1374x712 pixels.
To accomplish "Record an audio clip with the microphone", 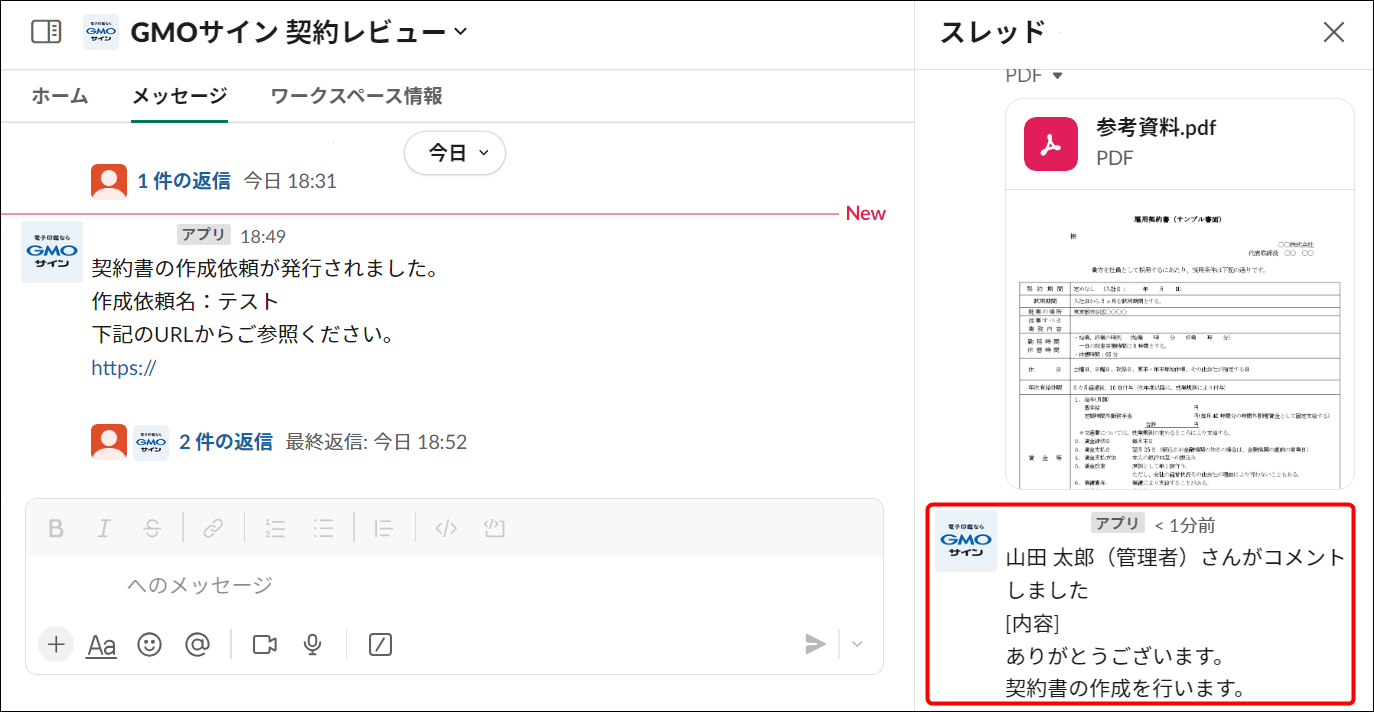I will (312, 644).
